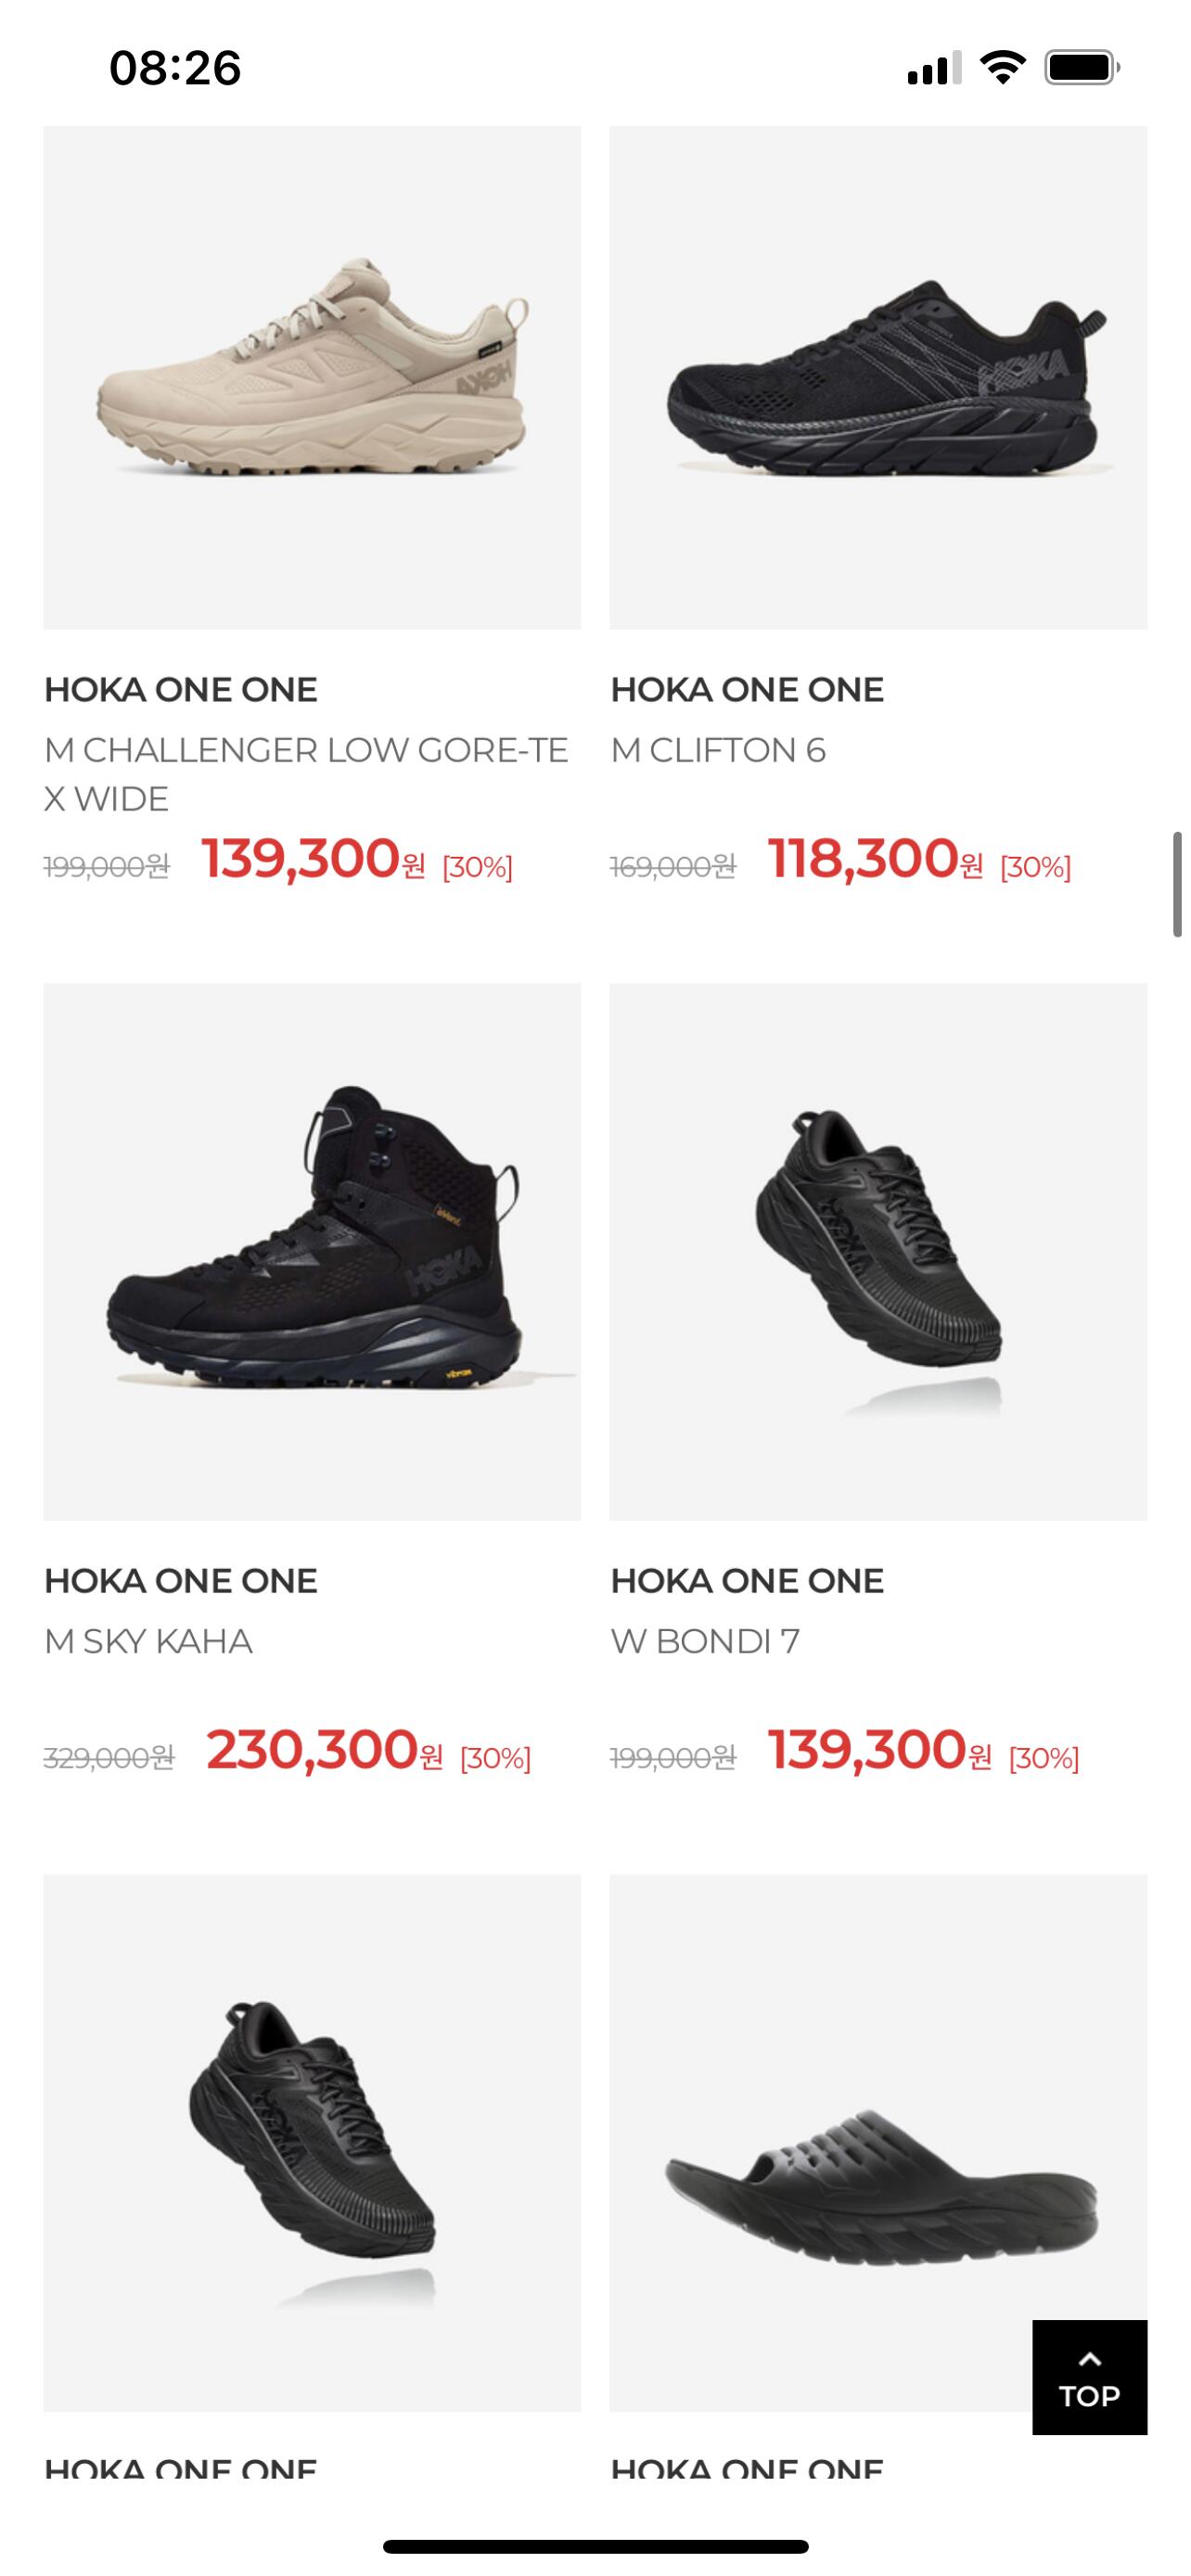Click the 230,300원 sale price
Image resolution: width=1191 pixels, height=2576 pixels.
(324, 1750)
